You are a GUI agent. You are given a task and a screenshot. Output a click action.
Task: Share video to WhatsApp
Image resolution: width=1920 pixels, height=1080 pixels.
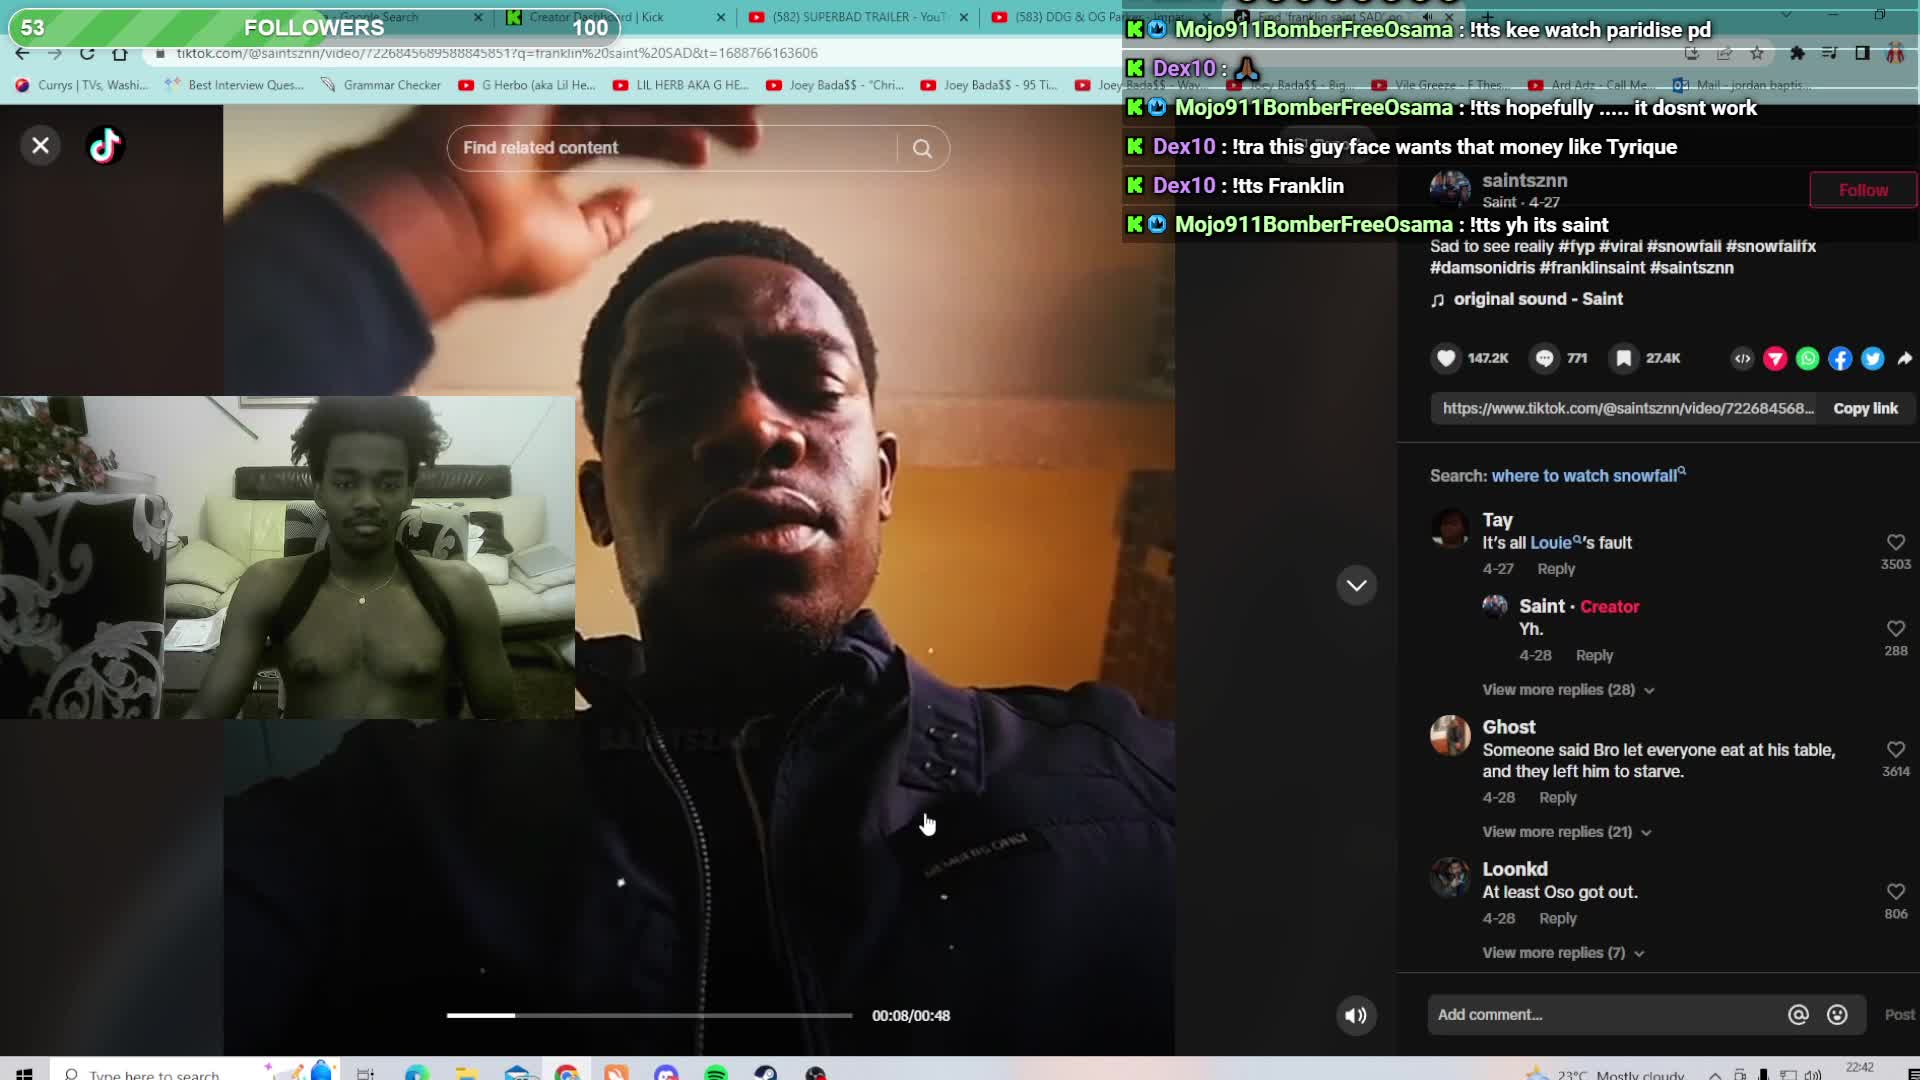tap(1807, 358)
